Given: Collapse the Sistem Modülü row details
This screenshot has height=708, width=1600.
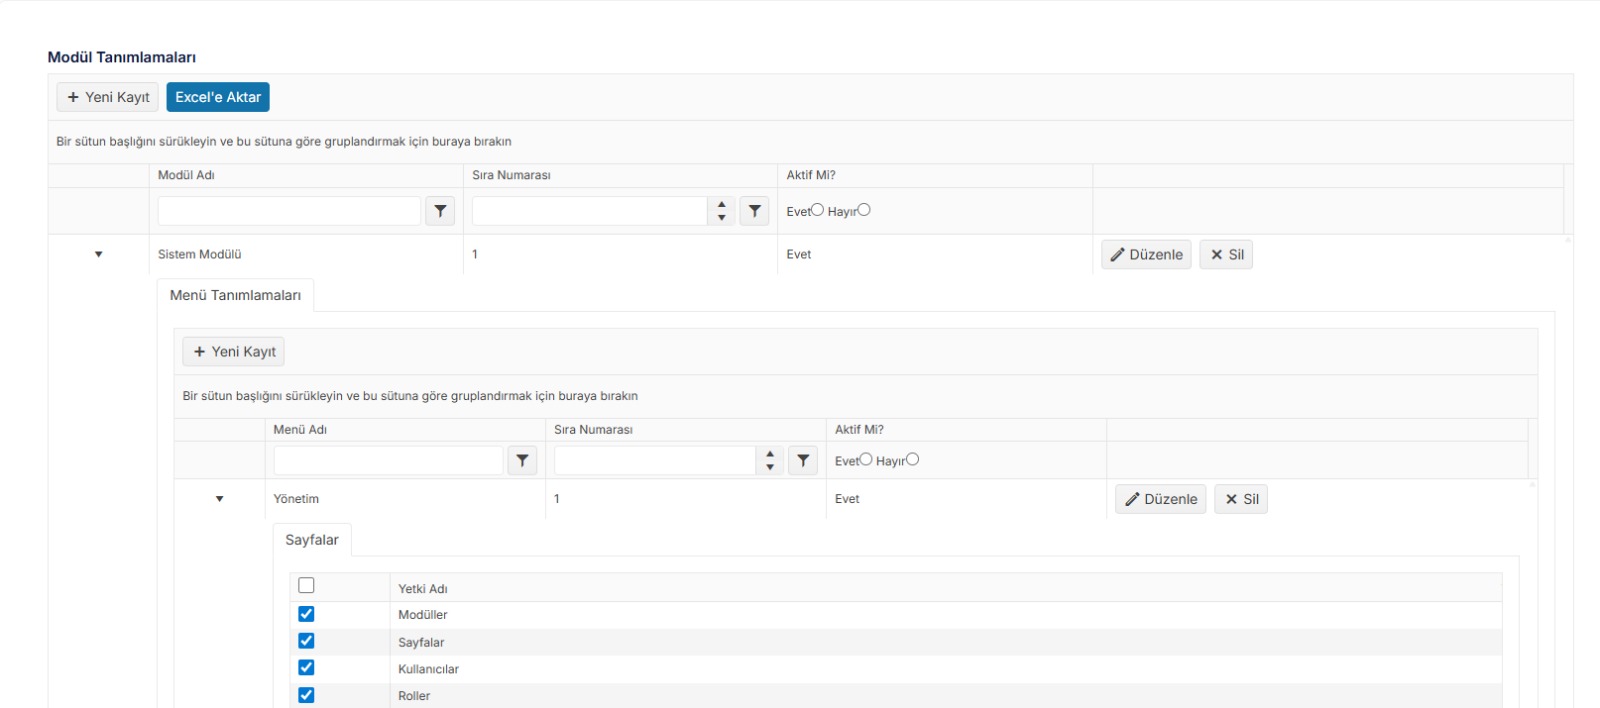Looking at the screenshot, I should (98, 255).
